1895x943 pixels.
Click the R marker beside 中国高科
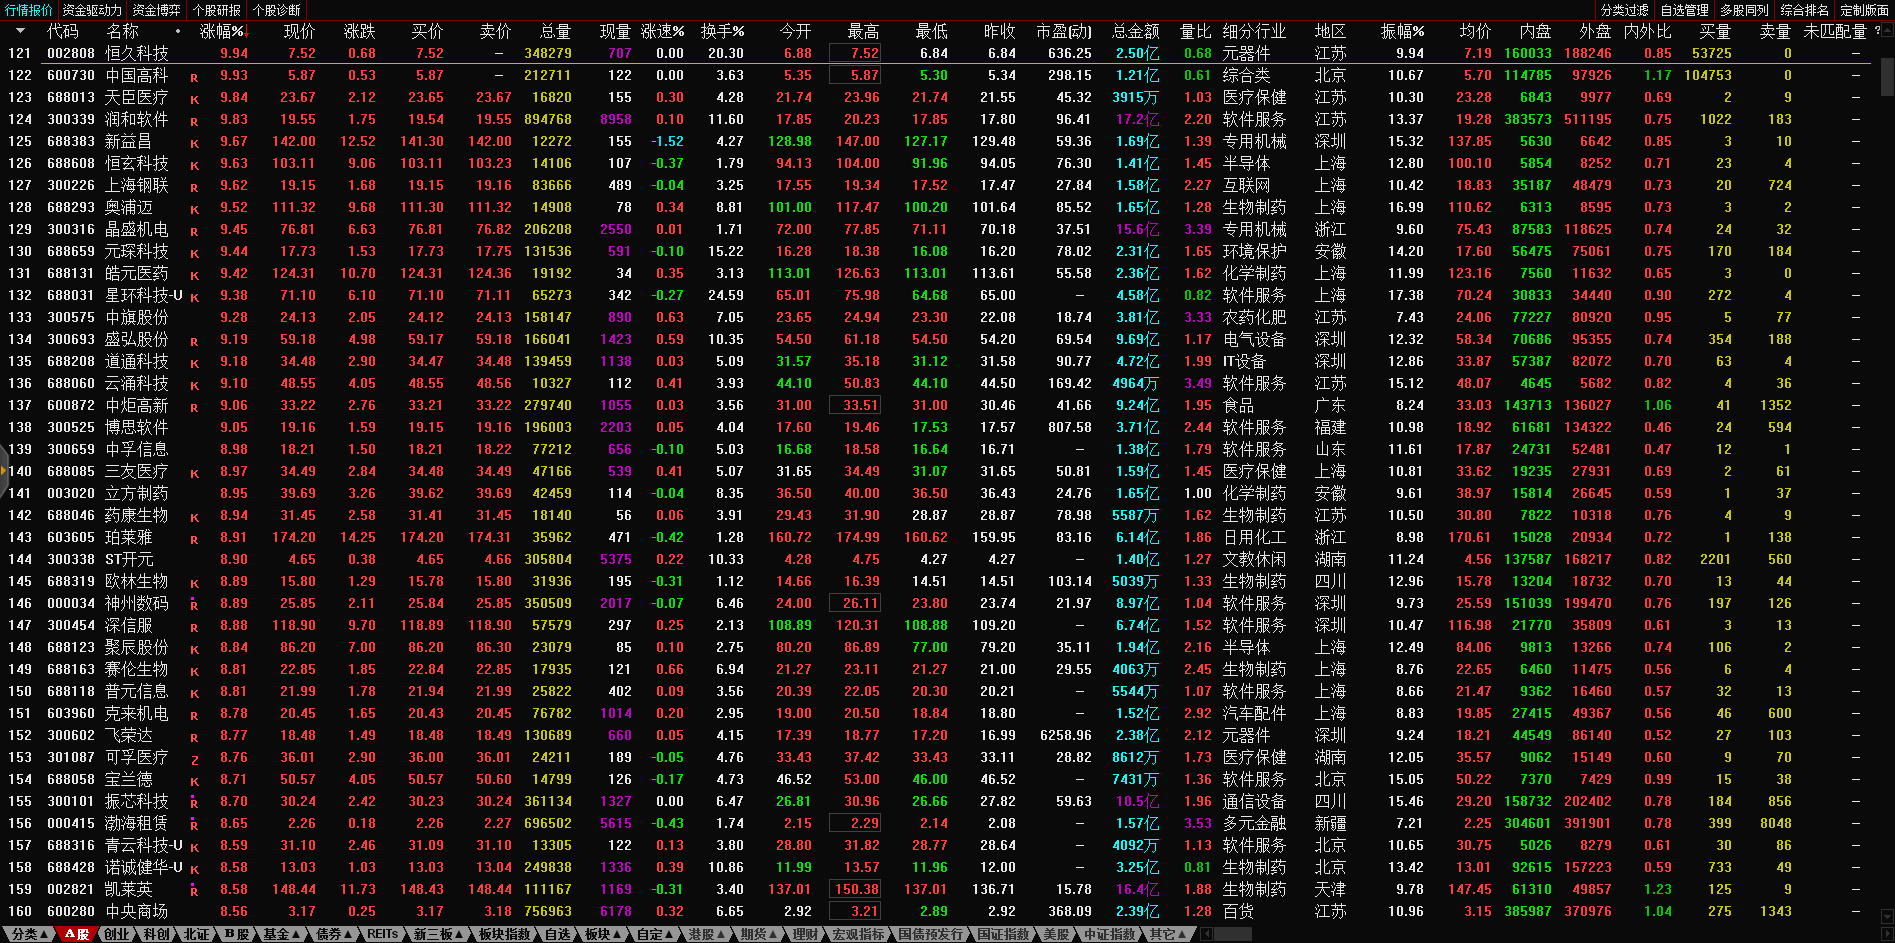[194, 77]
